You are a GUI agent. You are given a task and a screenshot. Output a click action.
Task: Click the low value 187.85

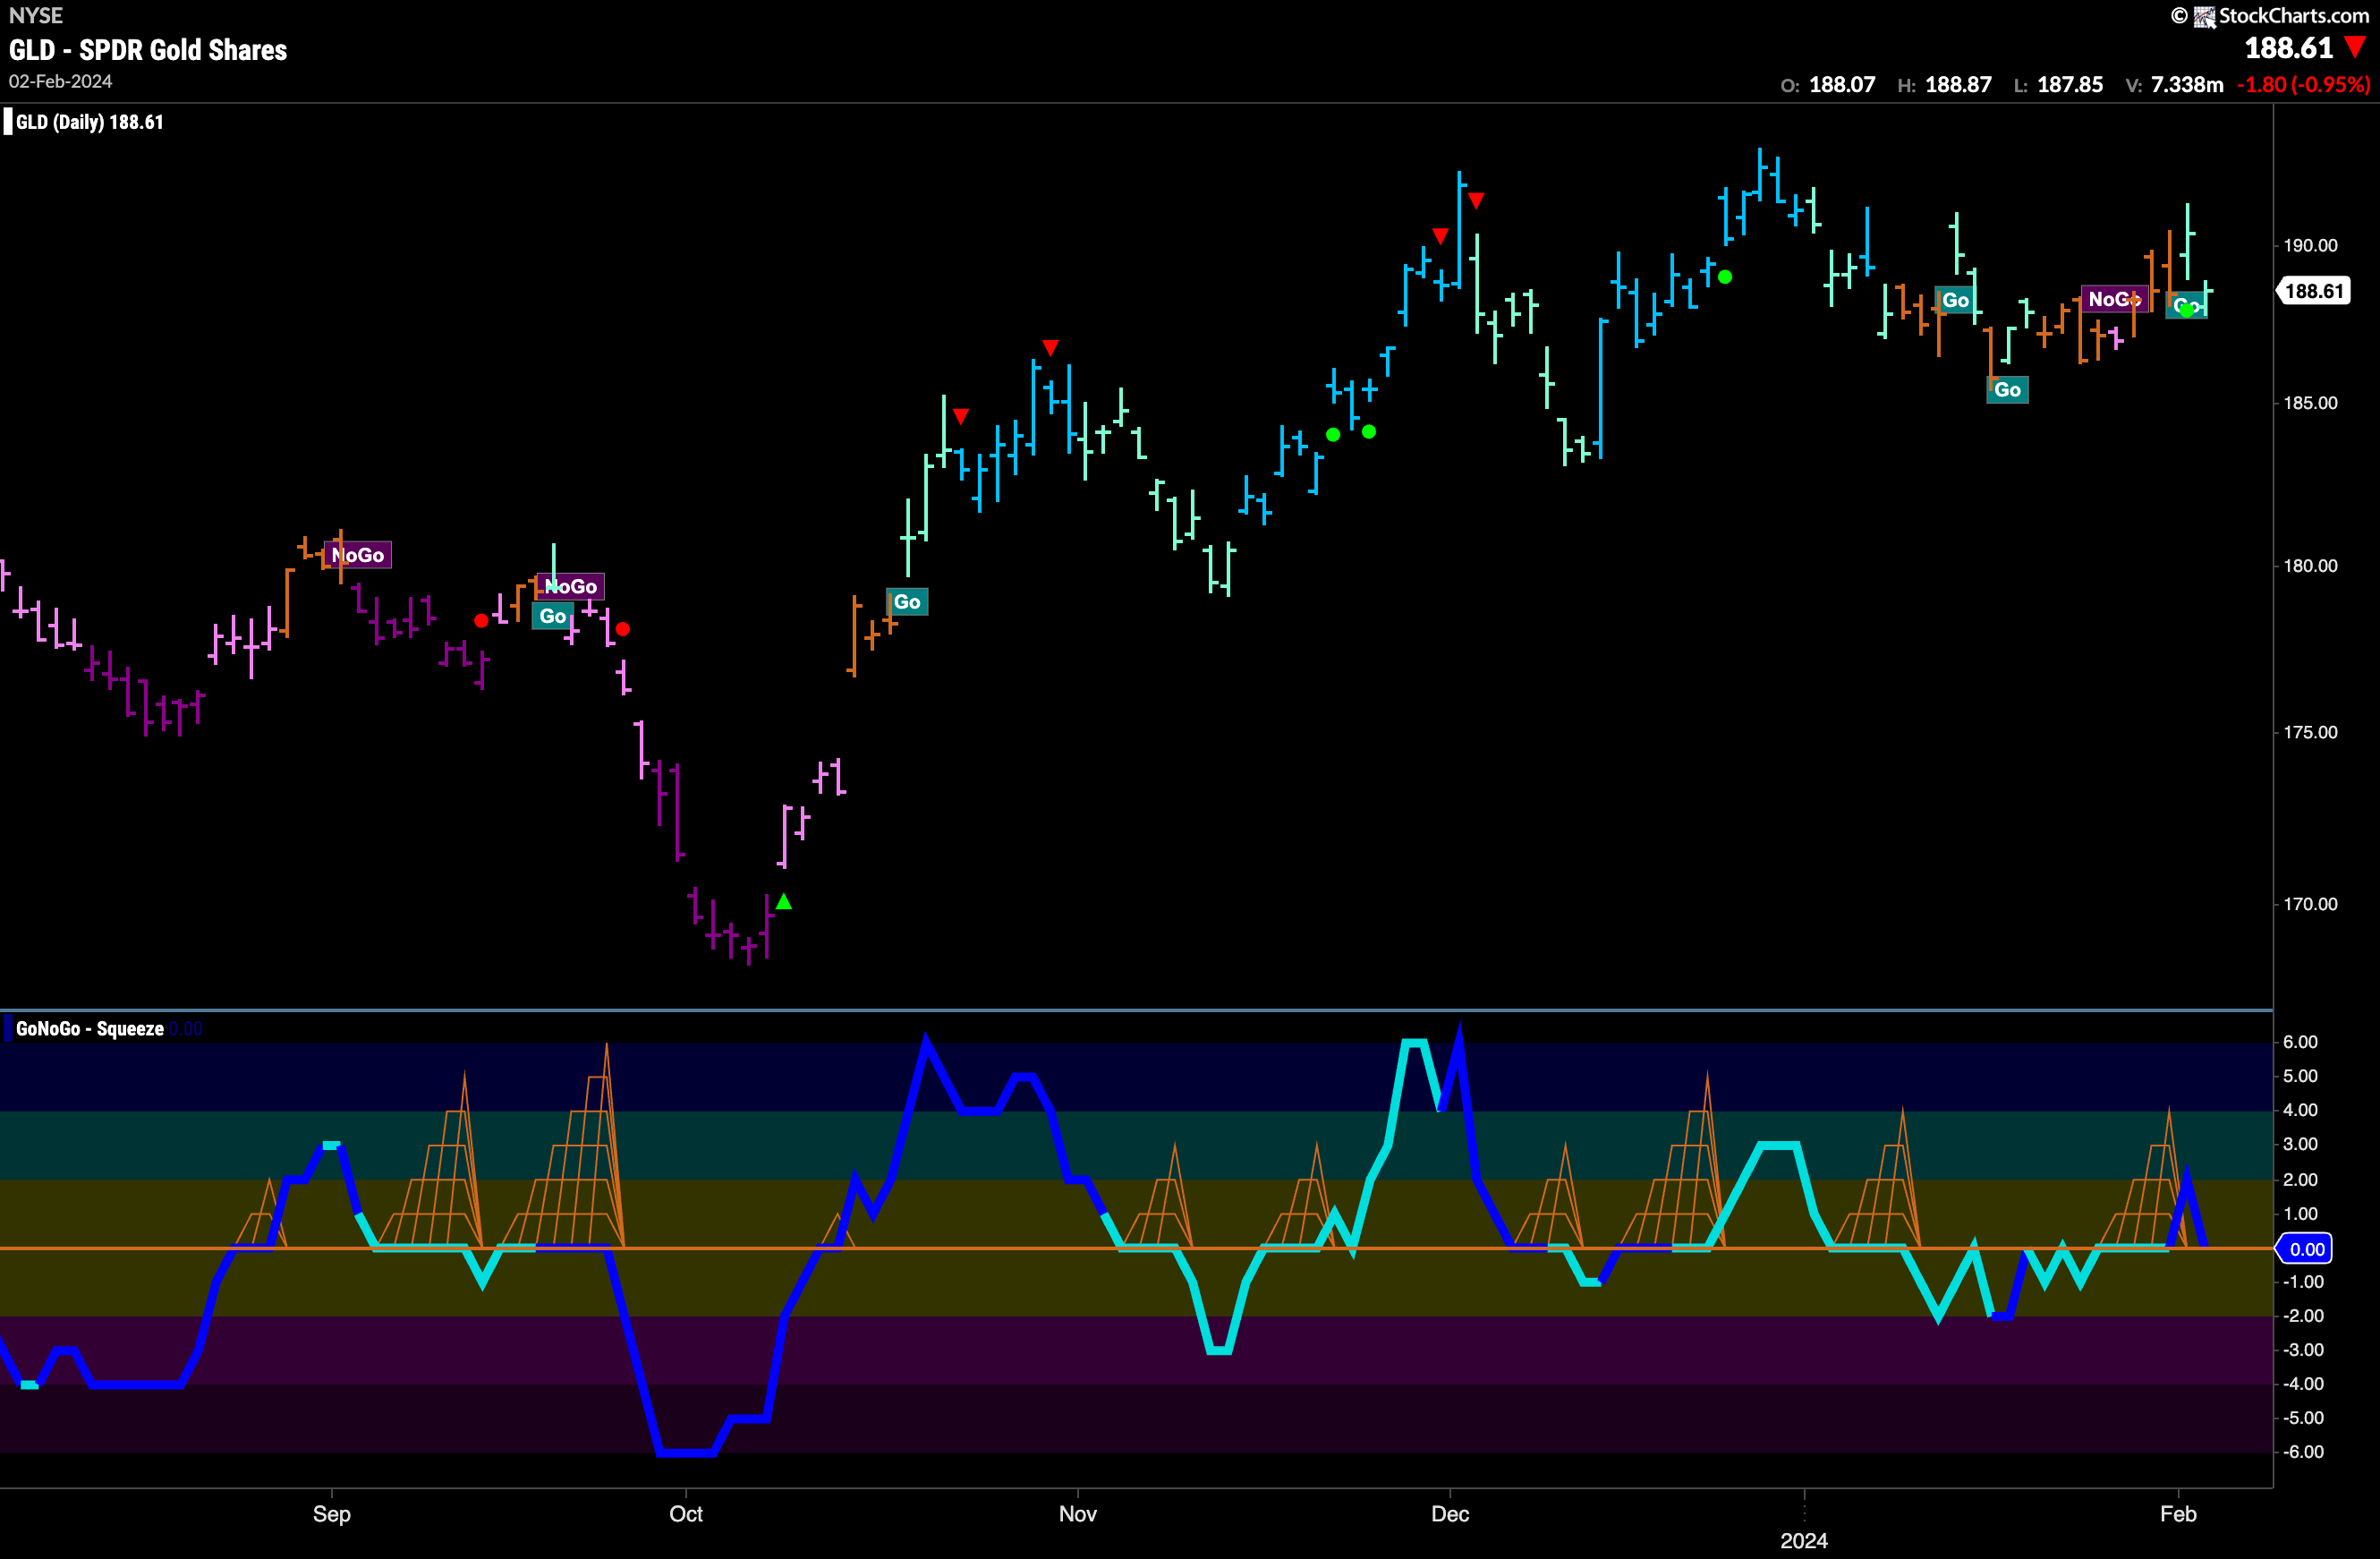[x=2070, y=85]
